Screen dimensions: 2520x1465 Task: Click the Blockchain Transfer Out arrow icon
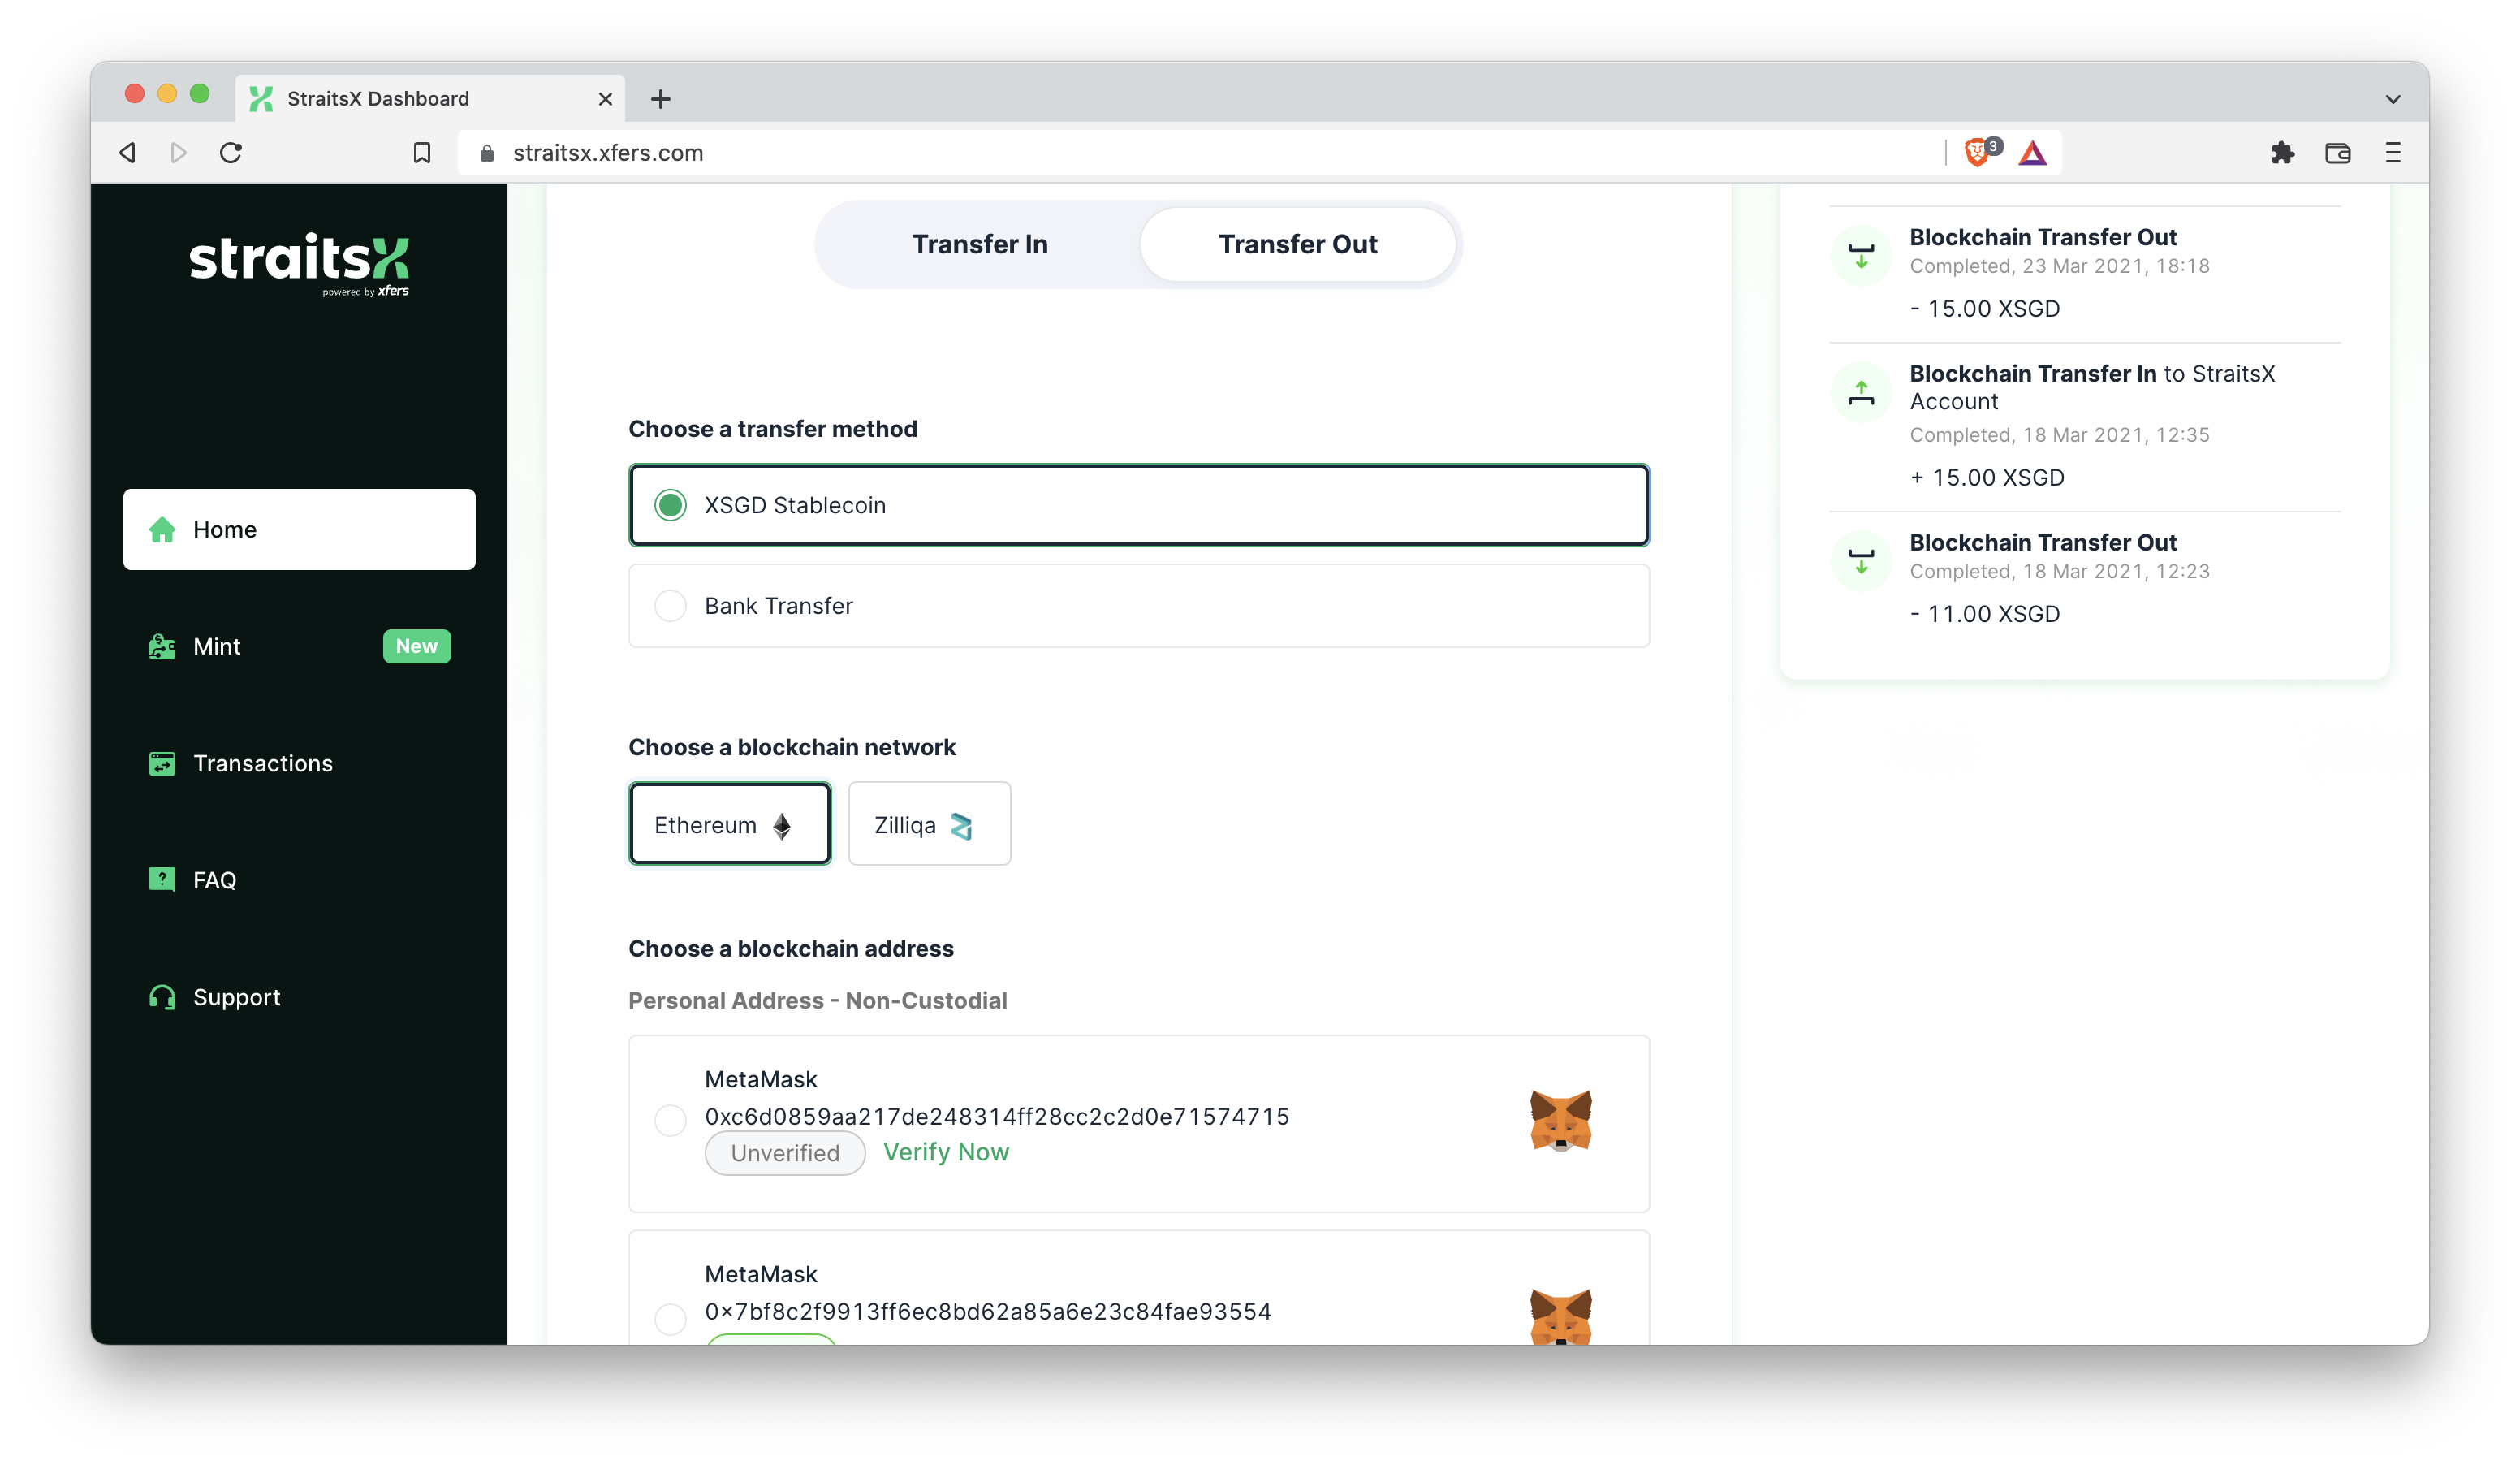pos(1862,251)
